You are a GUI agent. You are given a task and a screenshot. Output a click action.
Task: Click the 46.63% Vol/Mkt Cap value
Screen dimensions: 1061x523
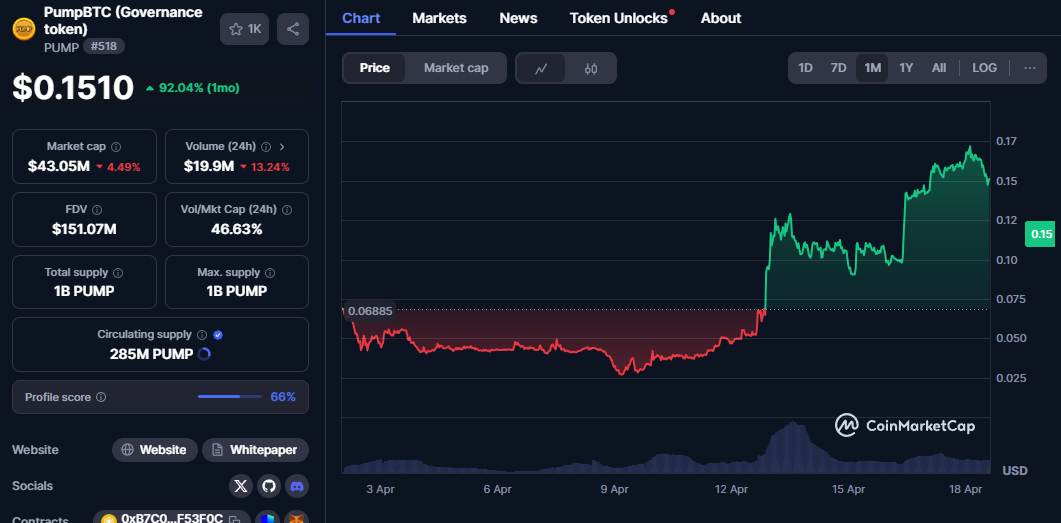pyautogui.click(x=237, y=229)
